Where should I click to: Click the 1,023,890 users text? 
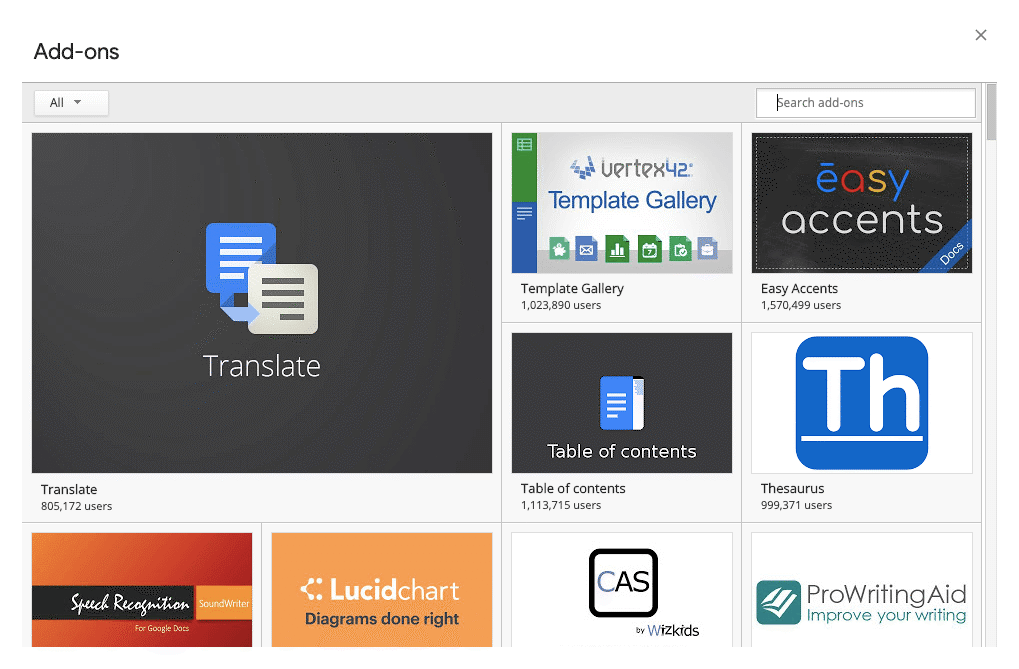tap(561, 305)
